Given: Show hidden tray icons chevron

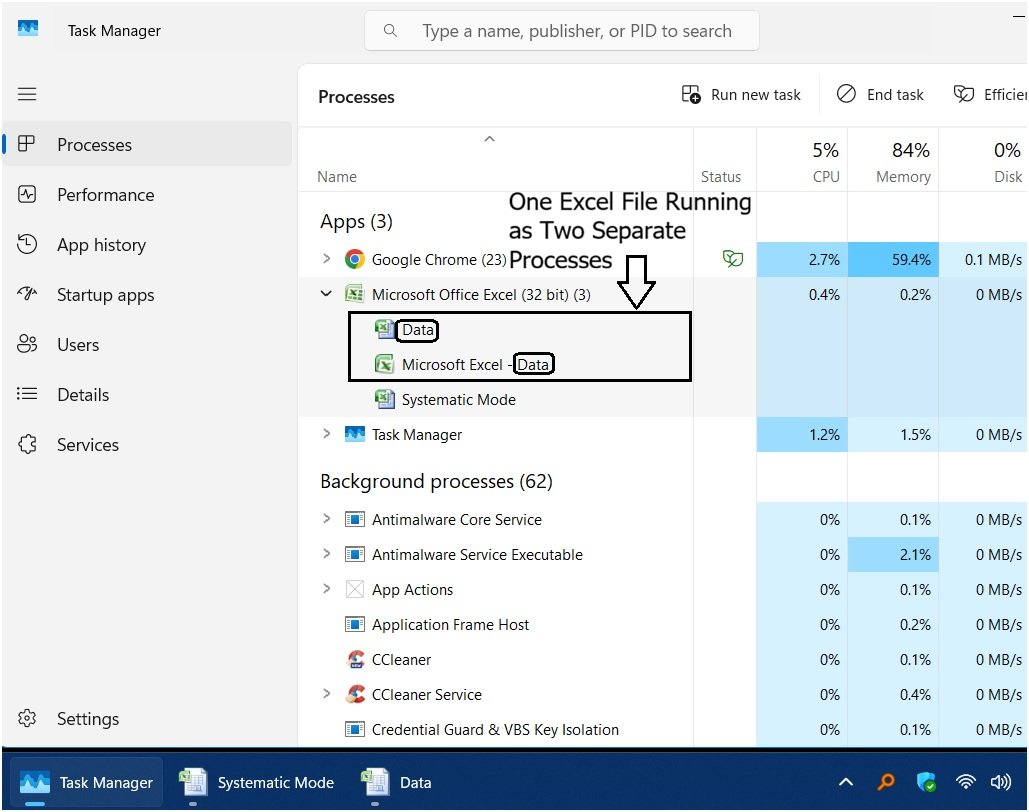Looking at the screenshot, I should (x=846, y=782).
